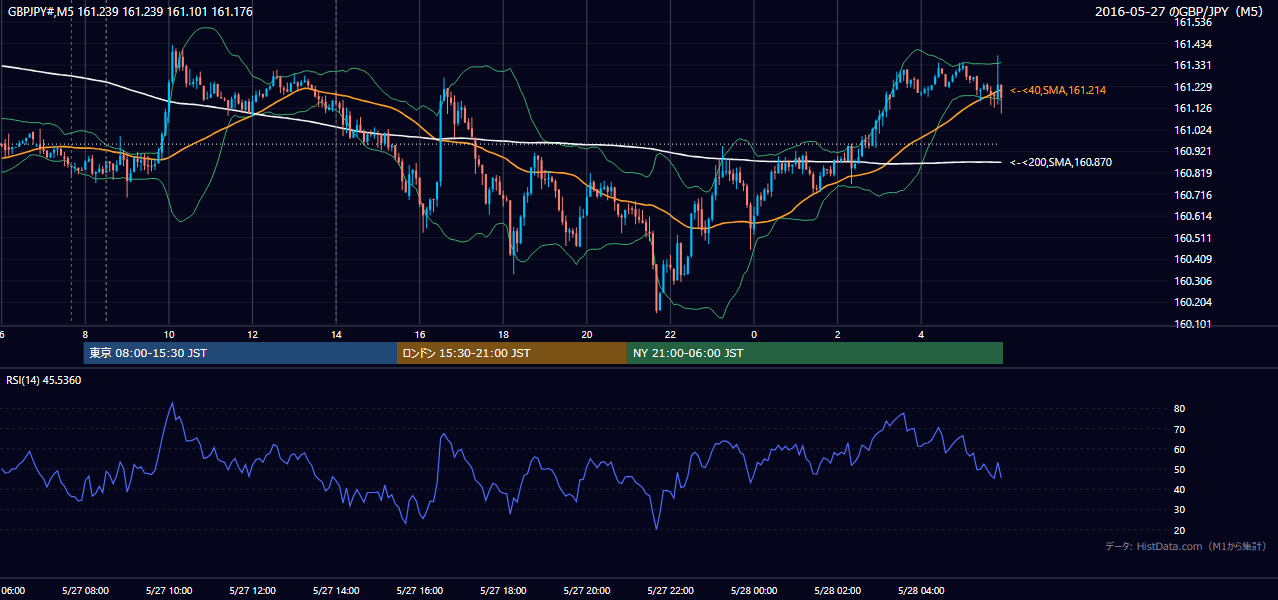Click the 5/28 00:00 bottom time label
Screen dimensions: 1278x600
click(x=754, y=590)
